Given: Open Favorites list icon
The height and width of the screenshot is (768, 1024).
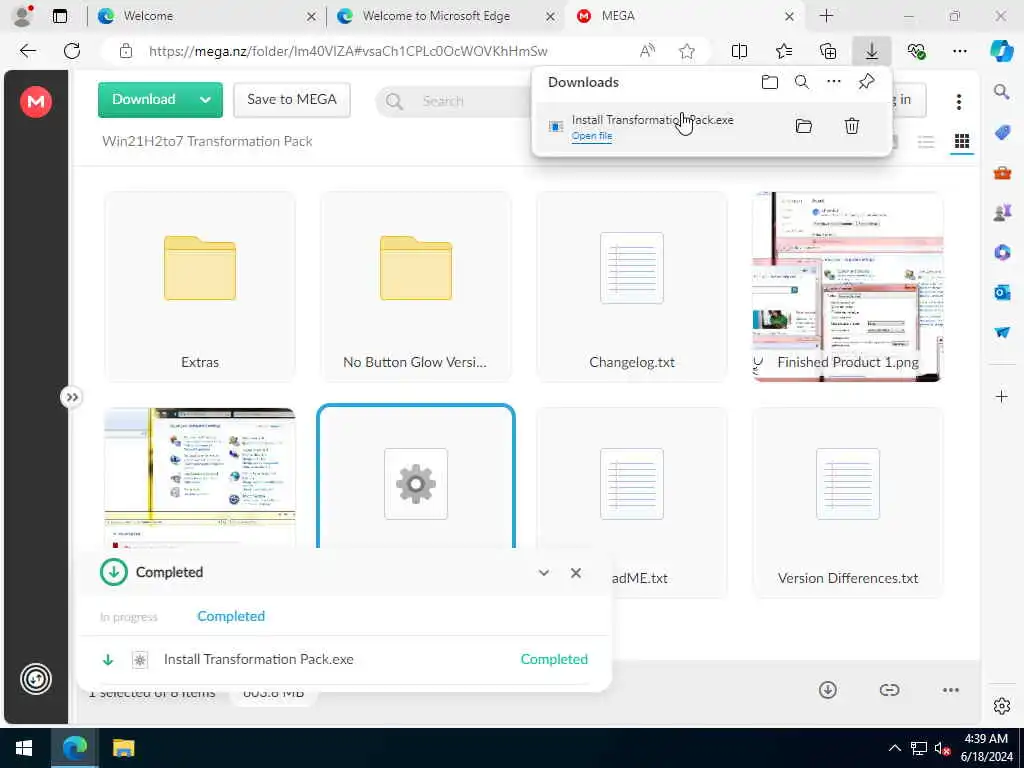Looking at the screenshot, I should 784,51.
